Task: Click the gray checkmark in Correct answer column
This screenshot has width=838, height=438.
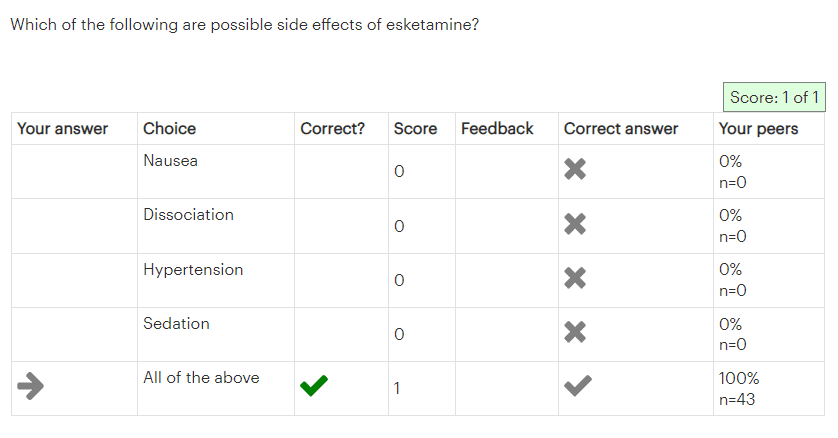Action: [x=577, y=387]
